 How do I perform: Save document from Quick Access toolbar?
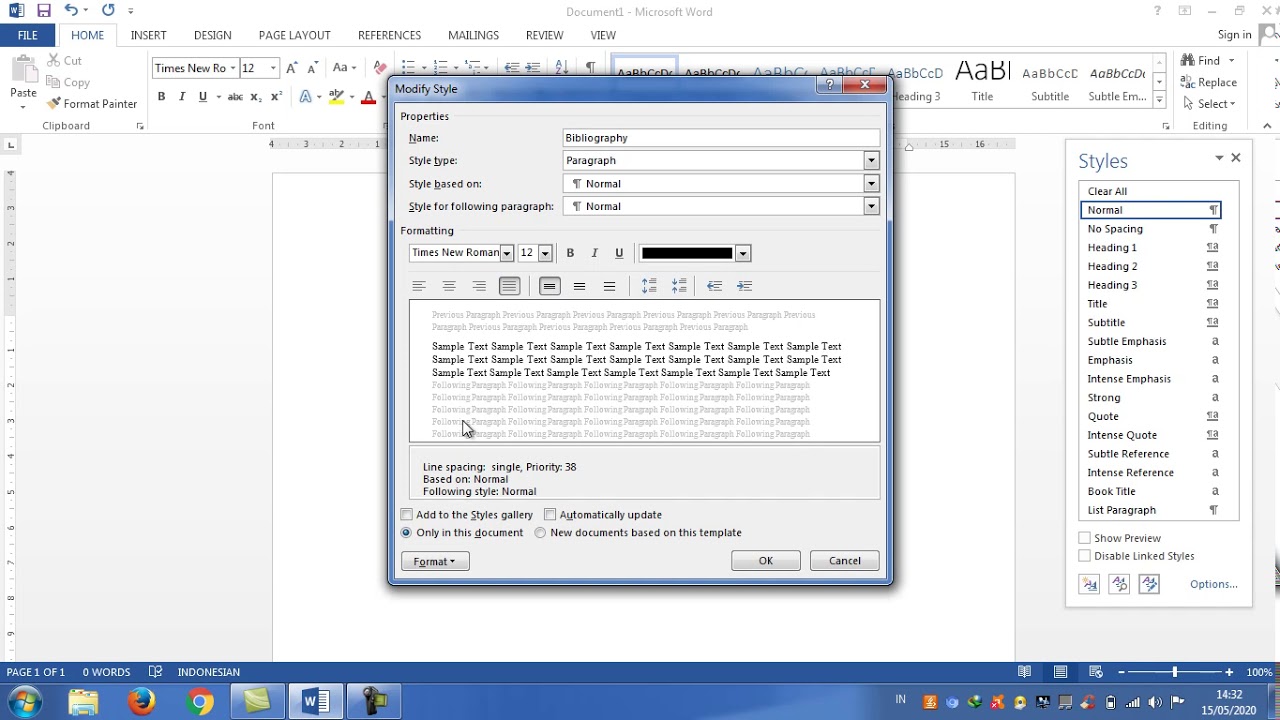coord(43,11)
